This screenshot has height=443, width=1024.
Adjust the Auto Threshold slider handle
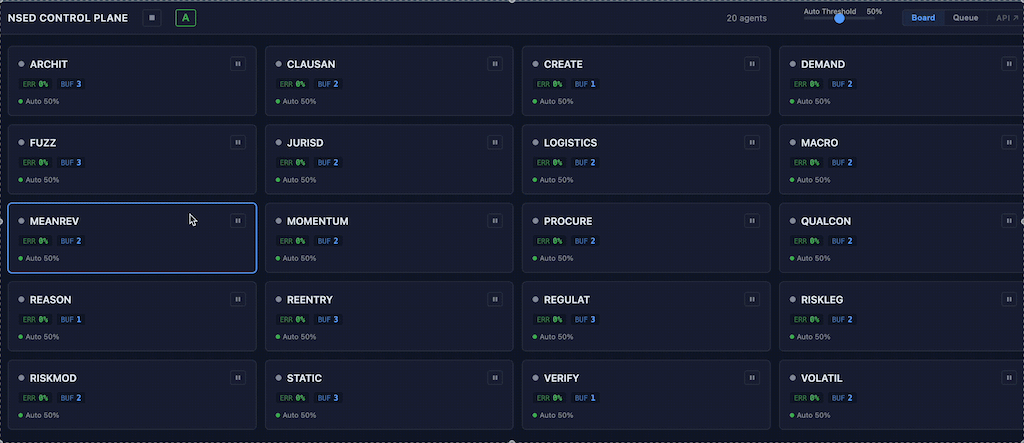click(839, 18)
